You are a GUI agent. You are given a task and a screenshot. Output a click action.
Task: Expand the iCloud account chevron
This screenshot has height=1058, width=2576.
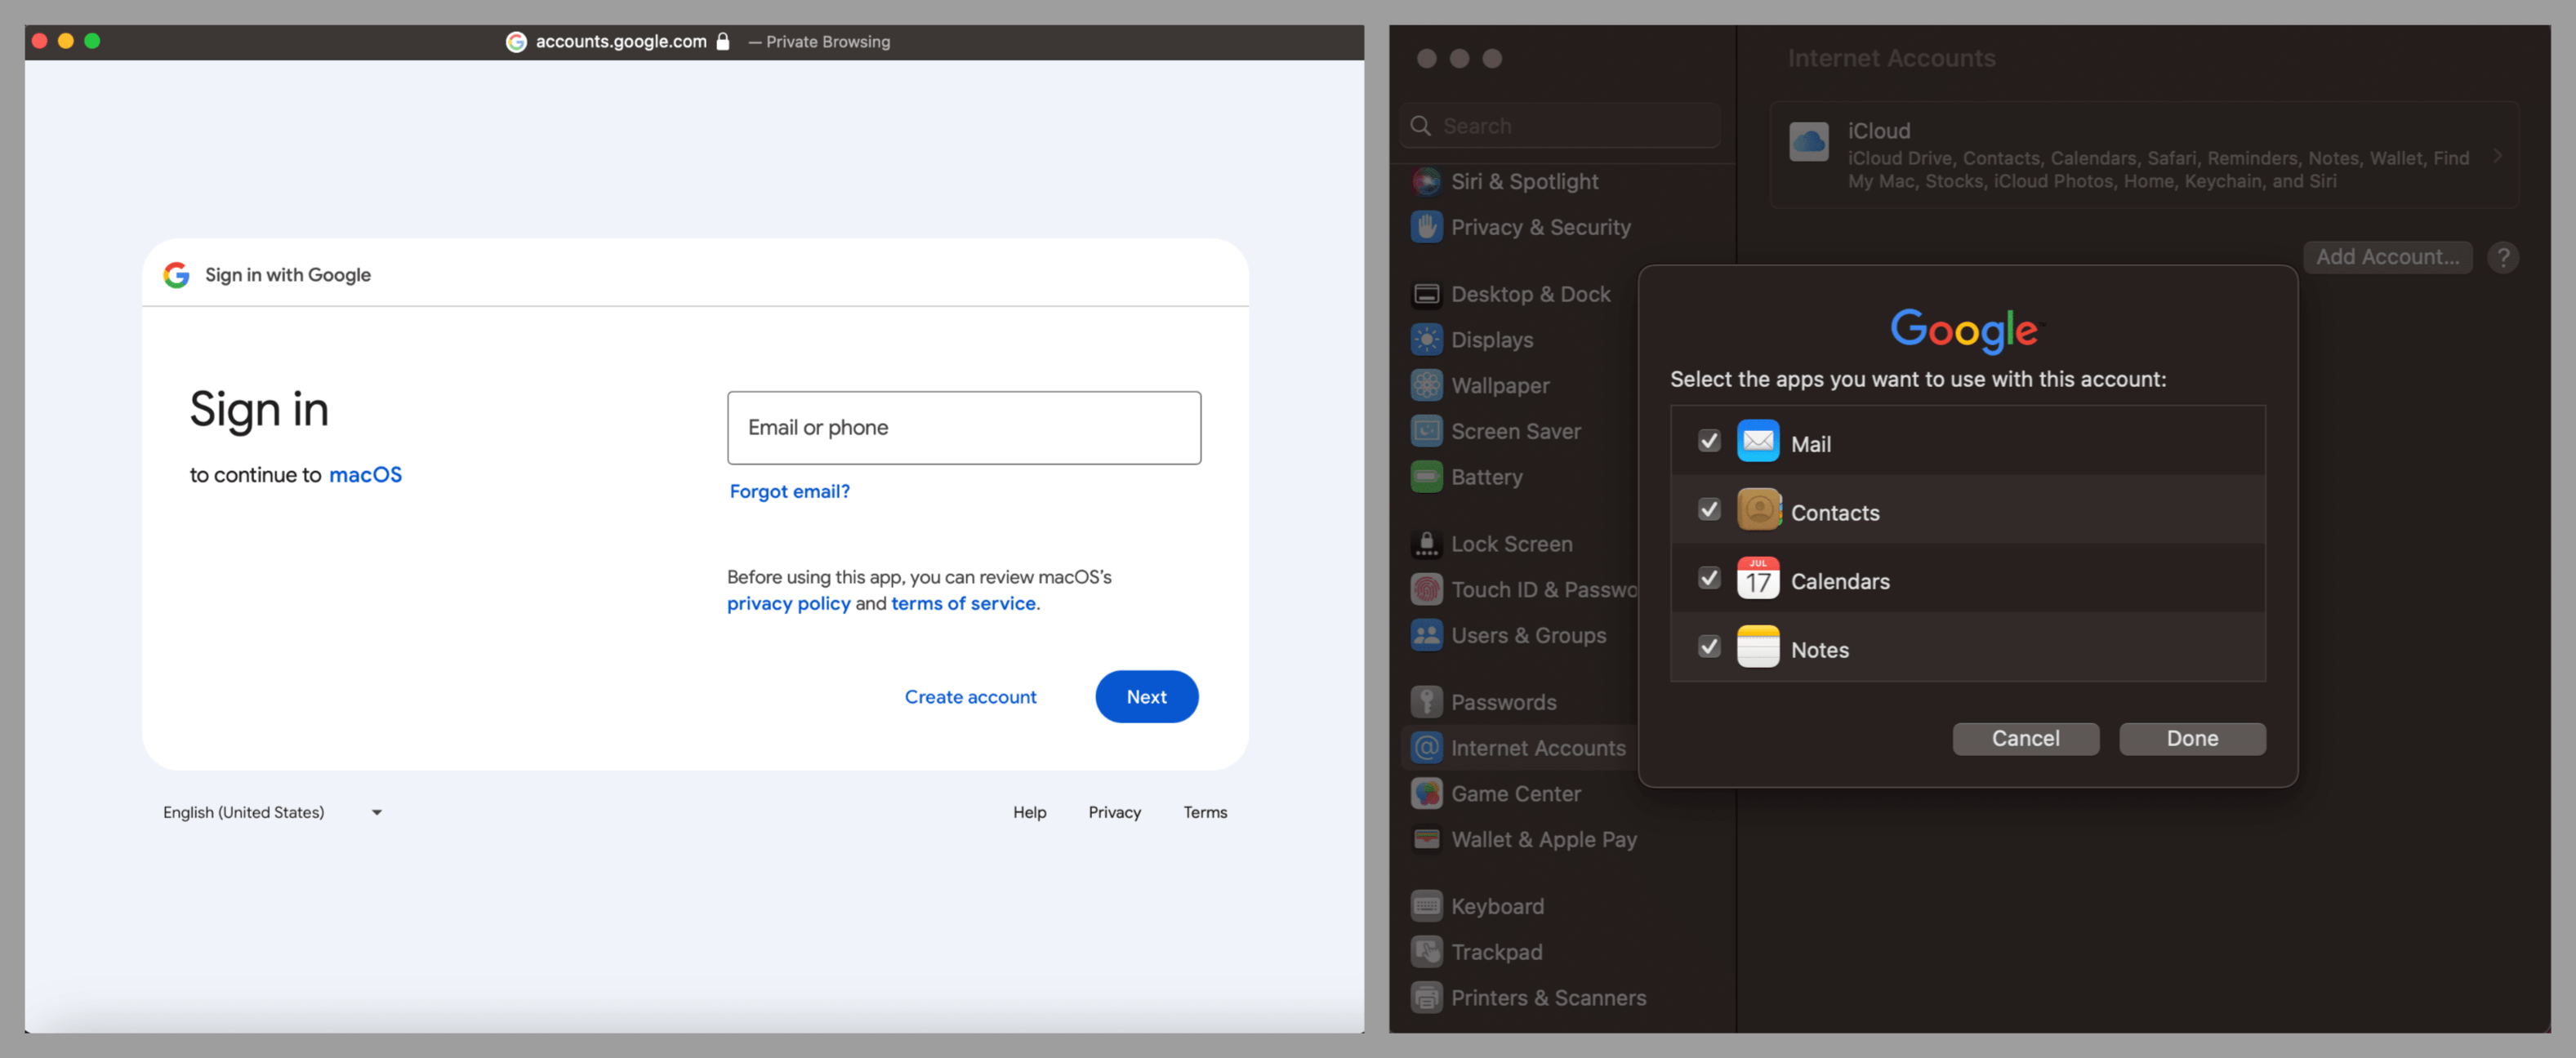pos(2498,156)
